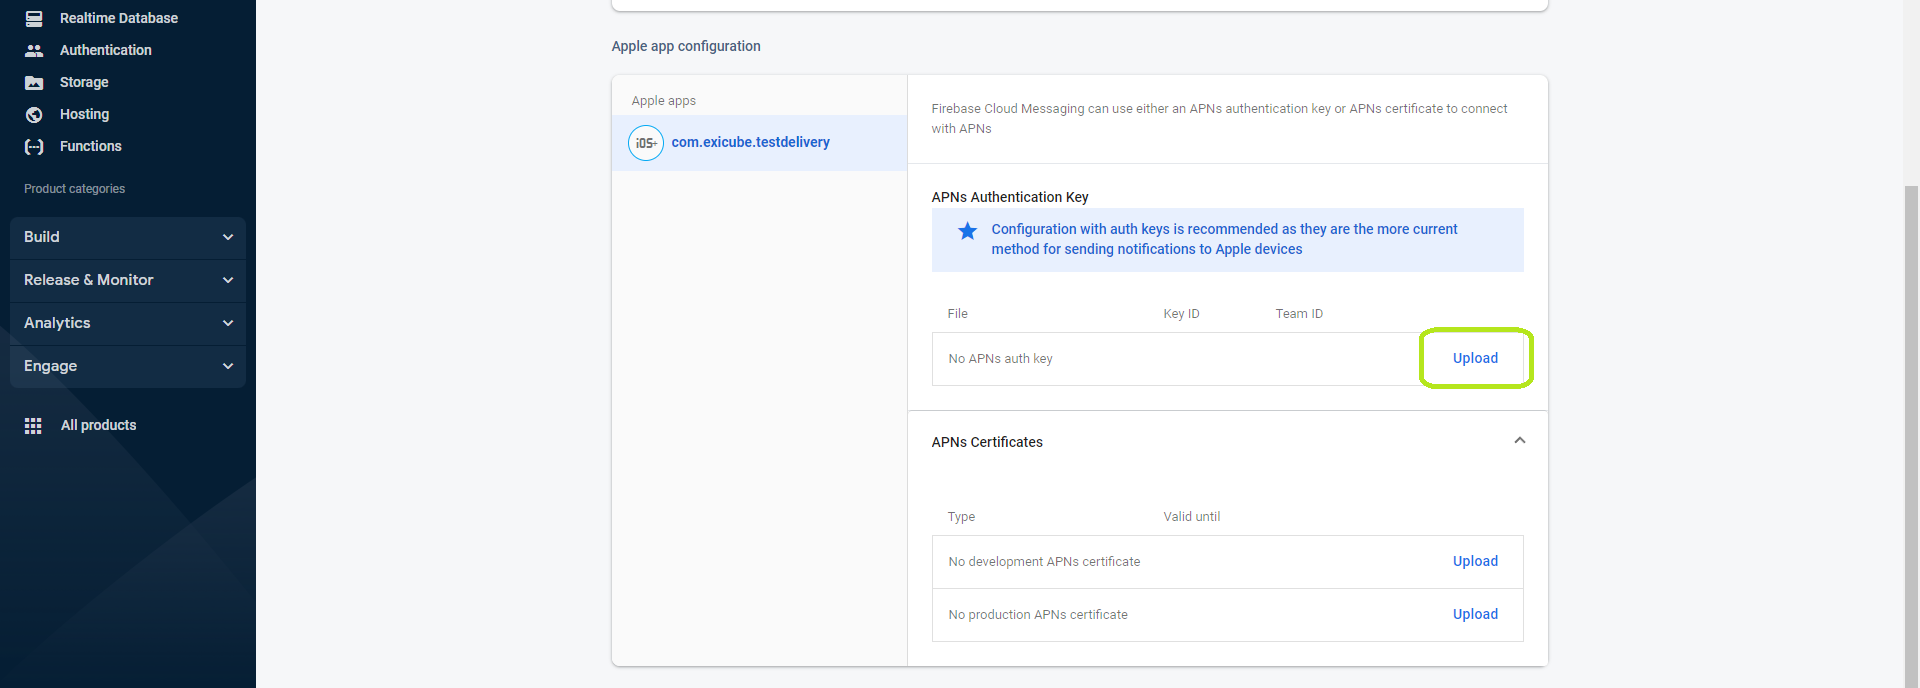Expand the Release & Monitor section
Screen dimensions: 1920x688
(x=128, y=280)
